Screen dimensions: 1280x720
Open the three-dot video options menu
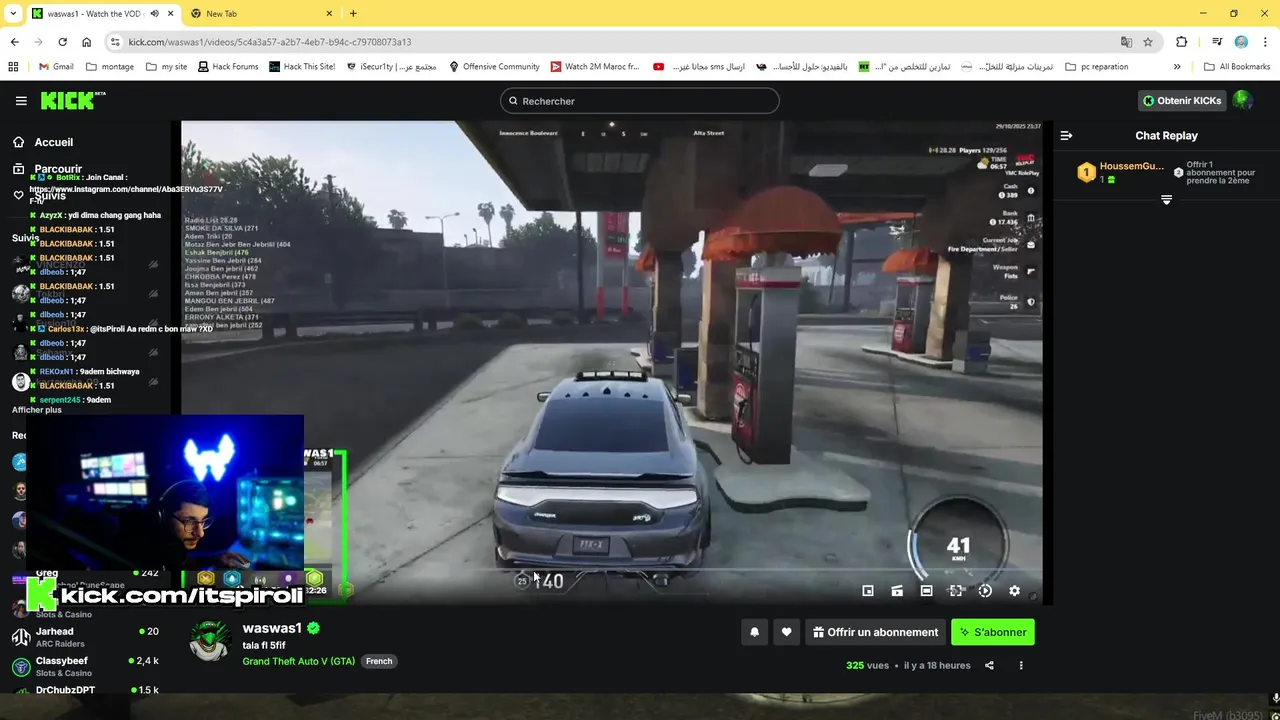pyautogui.click(x=1021, y=665)
